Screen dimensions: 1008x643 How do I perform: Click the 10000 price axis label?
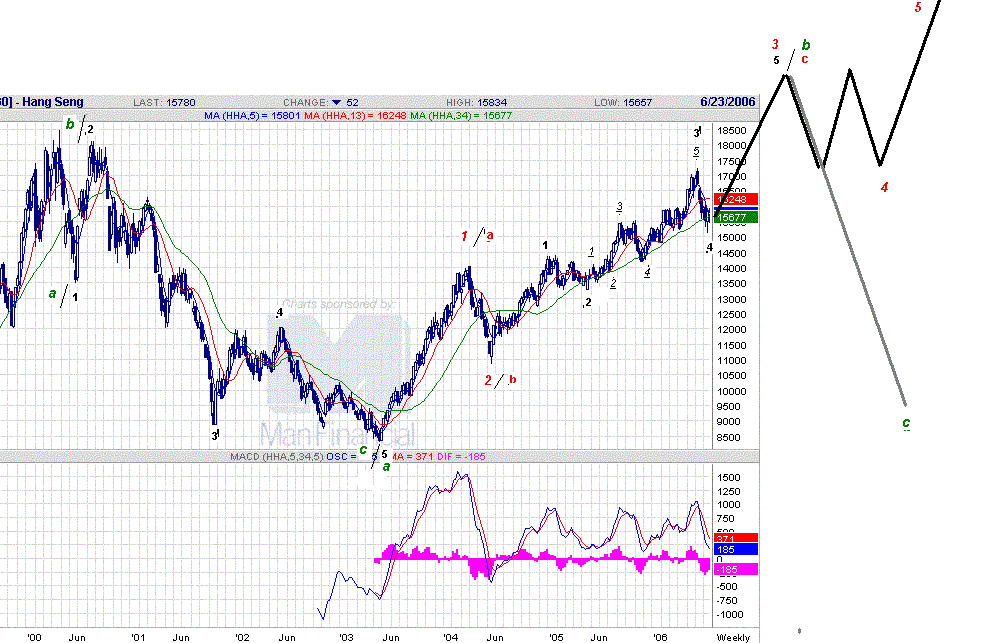pyautogui.click(x=732, y=392)
